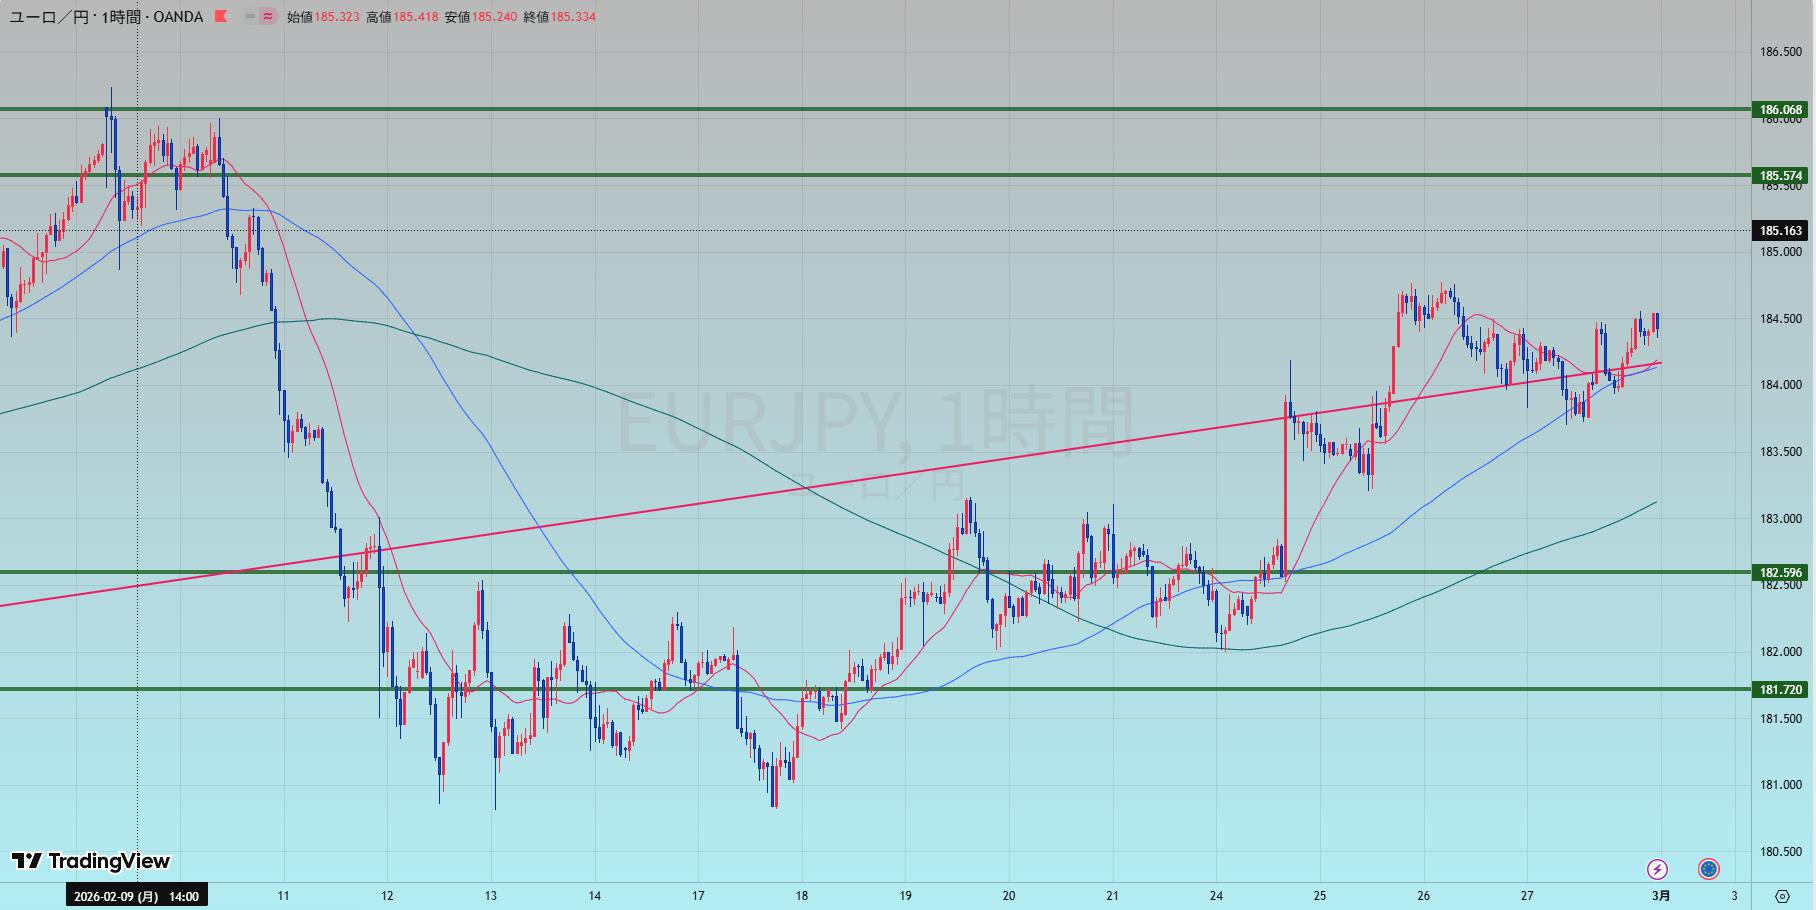Select the 185.574 horizontal line price label

pos(1781,176)
